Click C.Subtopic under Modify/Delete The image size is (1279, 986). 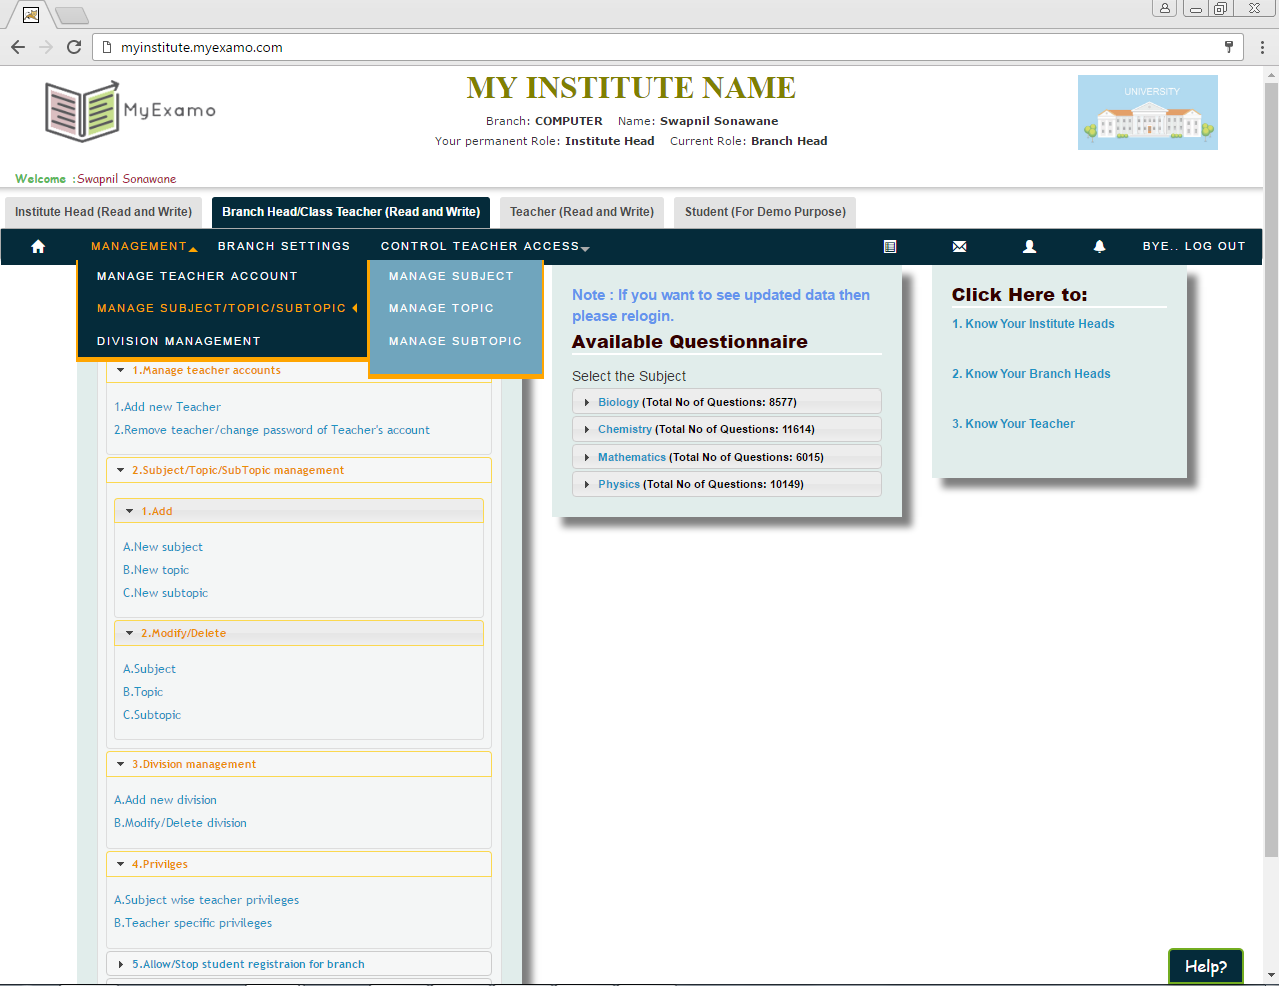152,715
